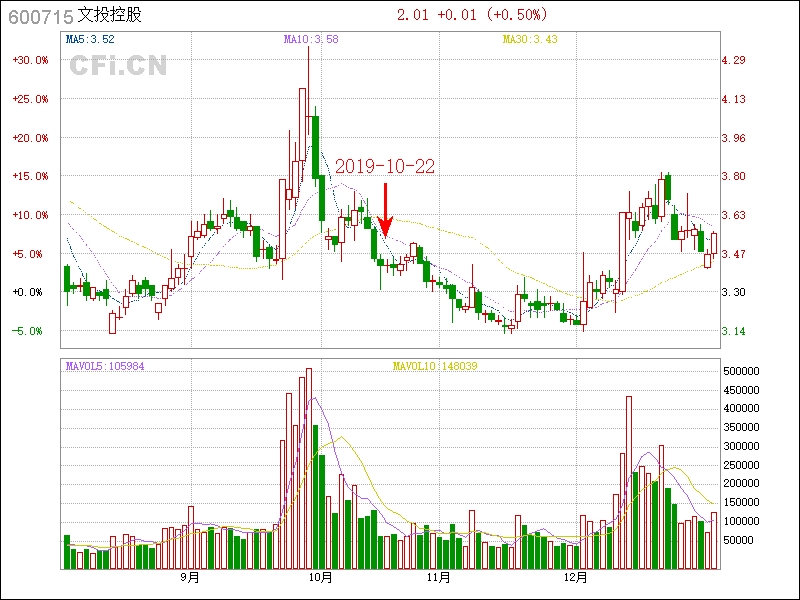Select the 10月 label on time axis
The height and width of the screenshot is (600, 800).
click(x=320, y=578)
